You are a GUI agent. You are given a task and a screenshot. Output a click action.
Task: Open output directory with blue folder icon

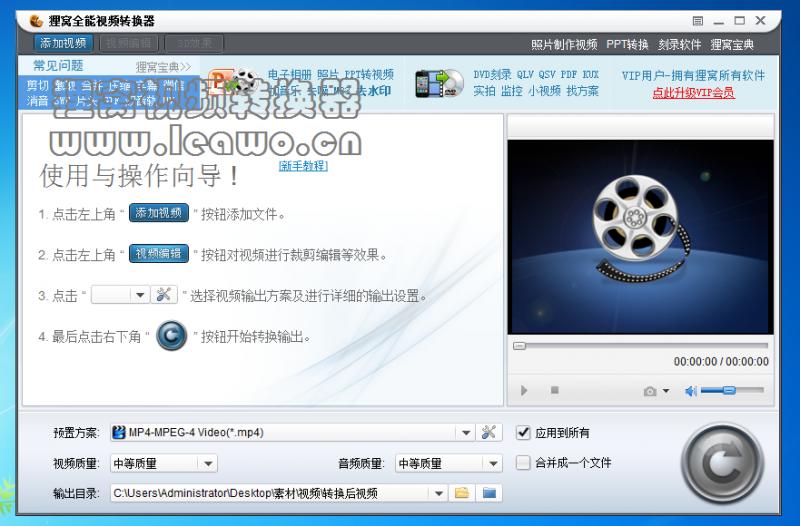(x=489, y=493)
